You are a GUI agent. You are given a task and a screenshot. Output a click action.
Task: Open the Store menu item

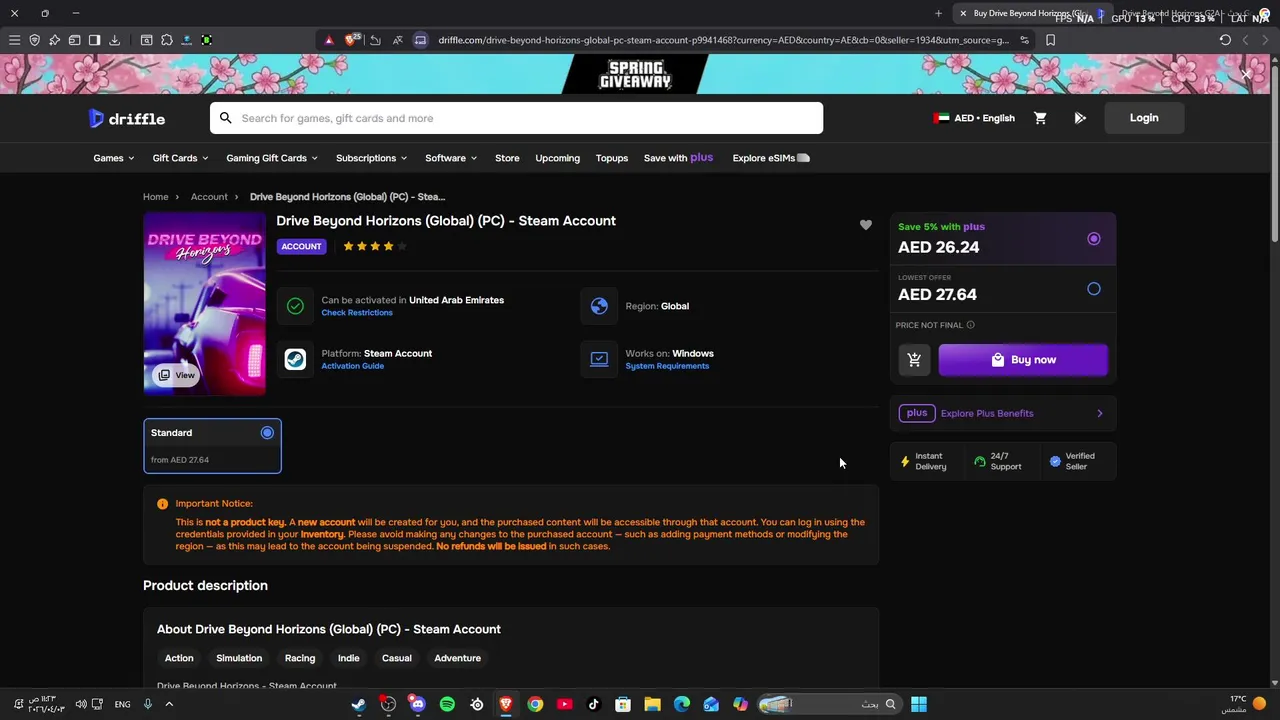507,158
